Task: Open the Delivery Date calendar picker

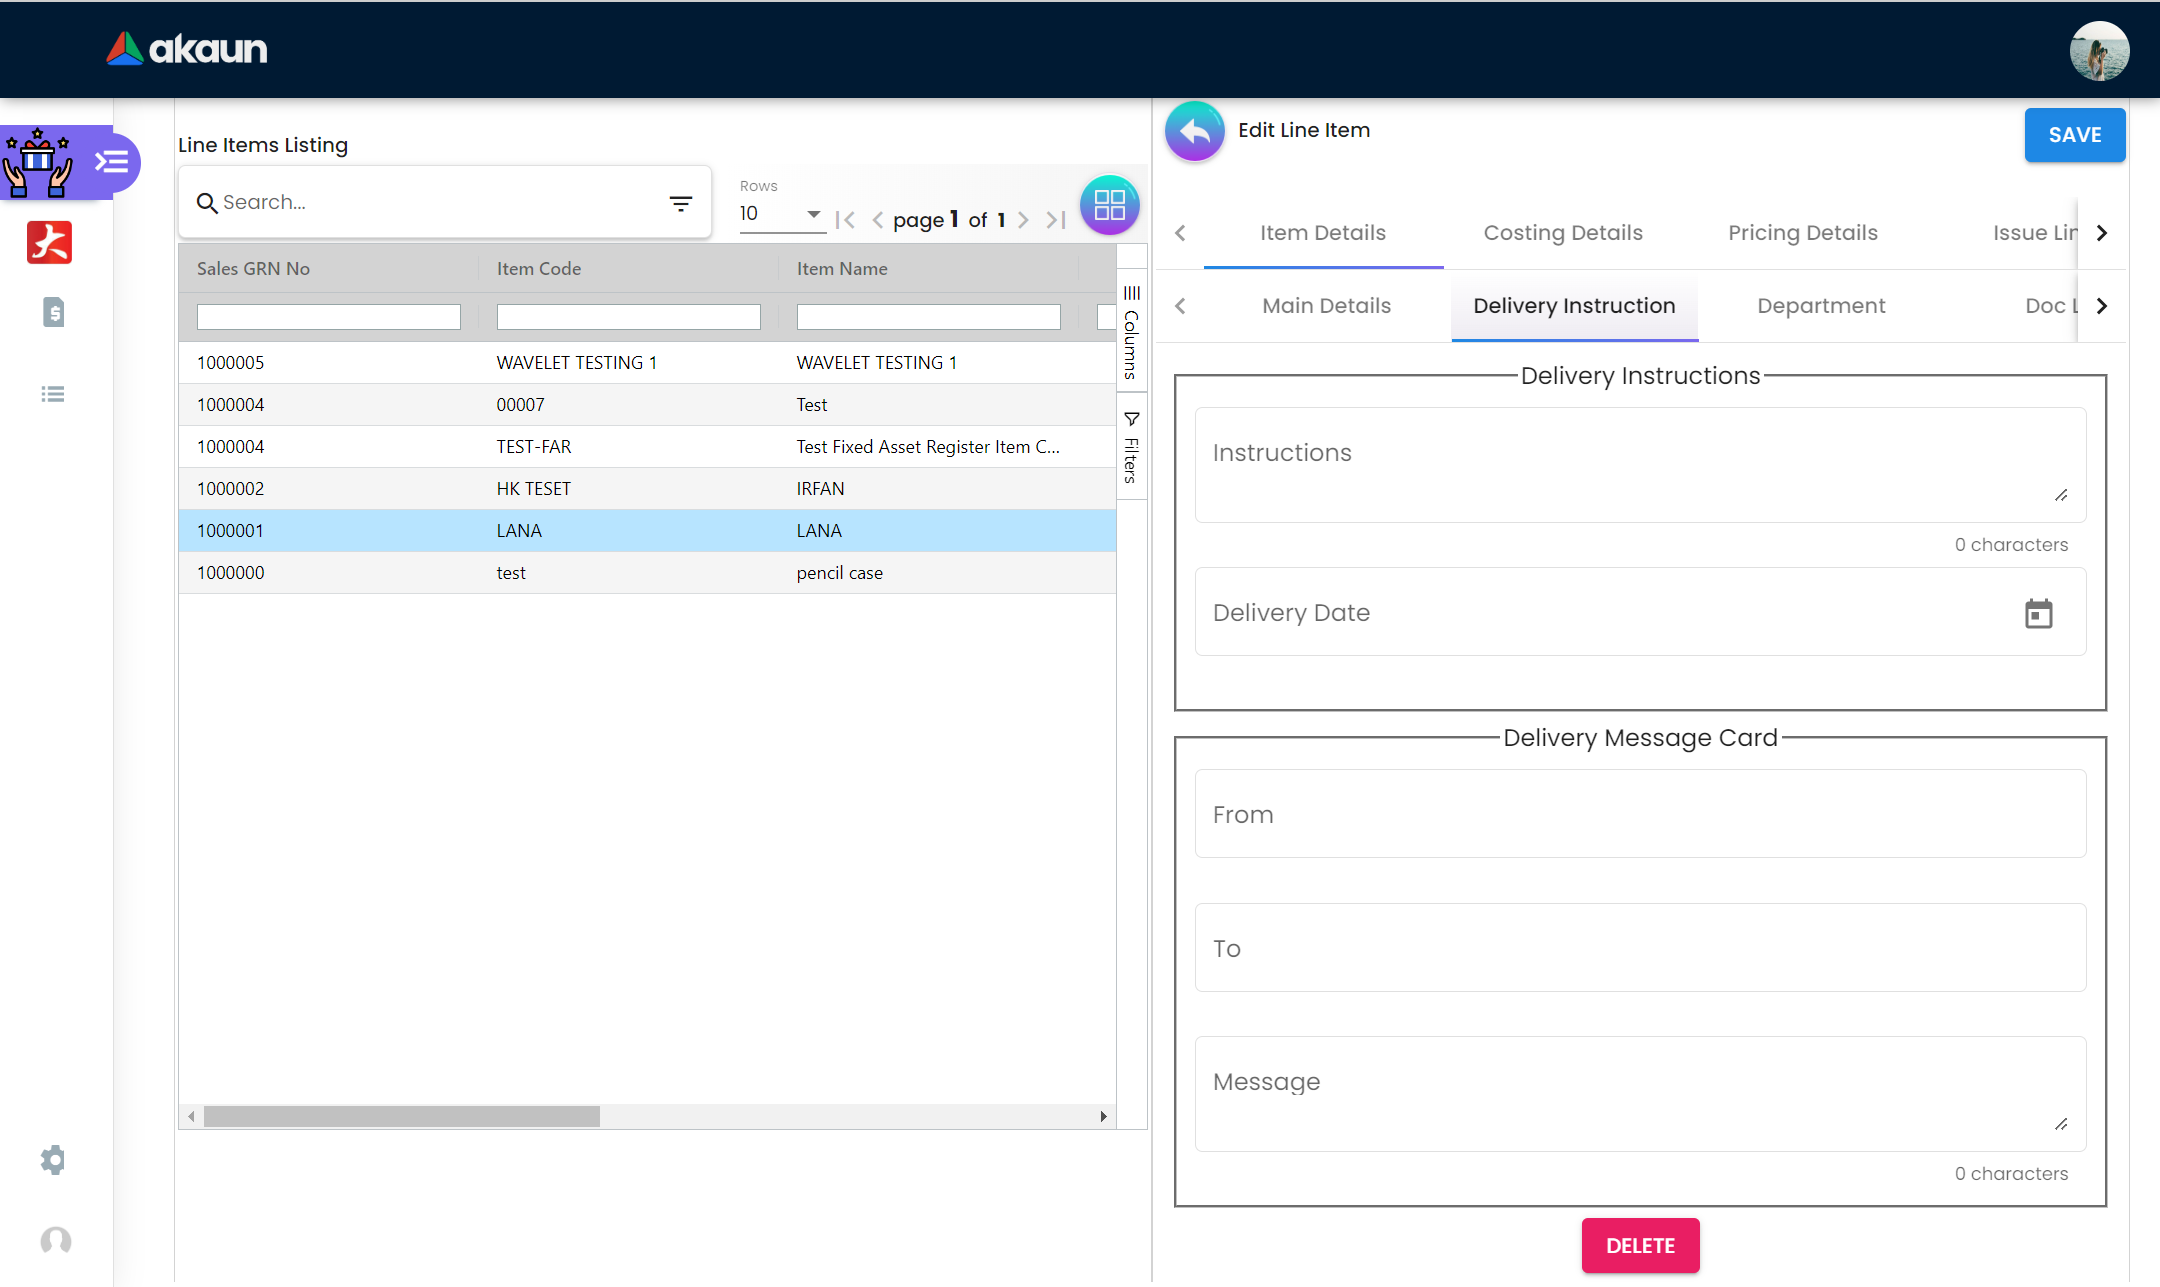Action: pyautogui.click(x=2038, y=613)
